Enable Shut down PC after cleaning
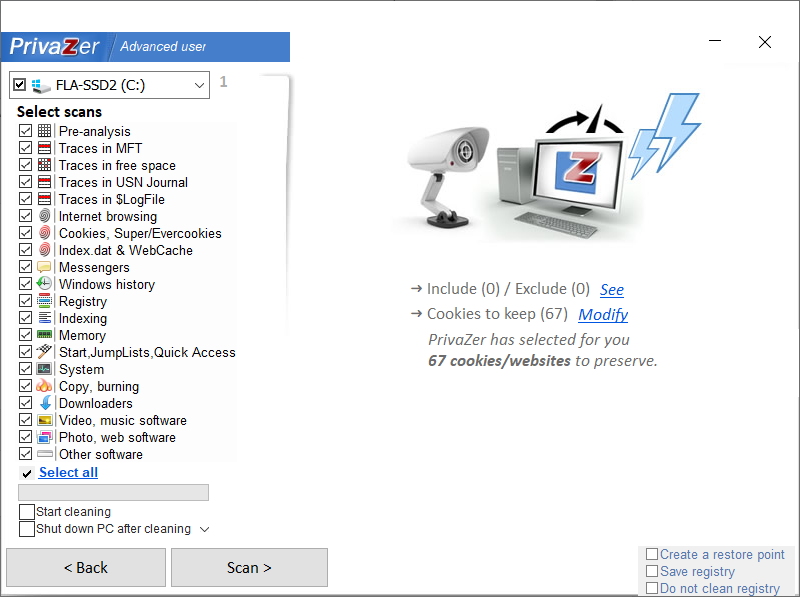Screen dimensions: 800x597 click(27, 529)
